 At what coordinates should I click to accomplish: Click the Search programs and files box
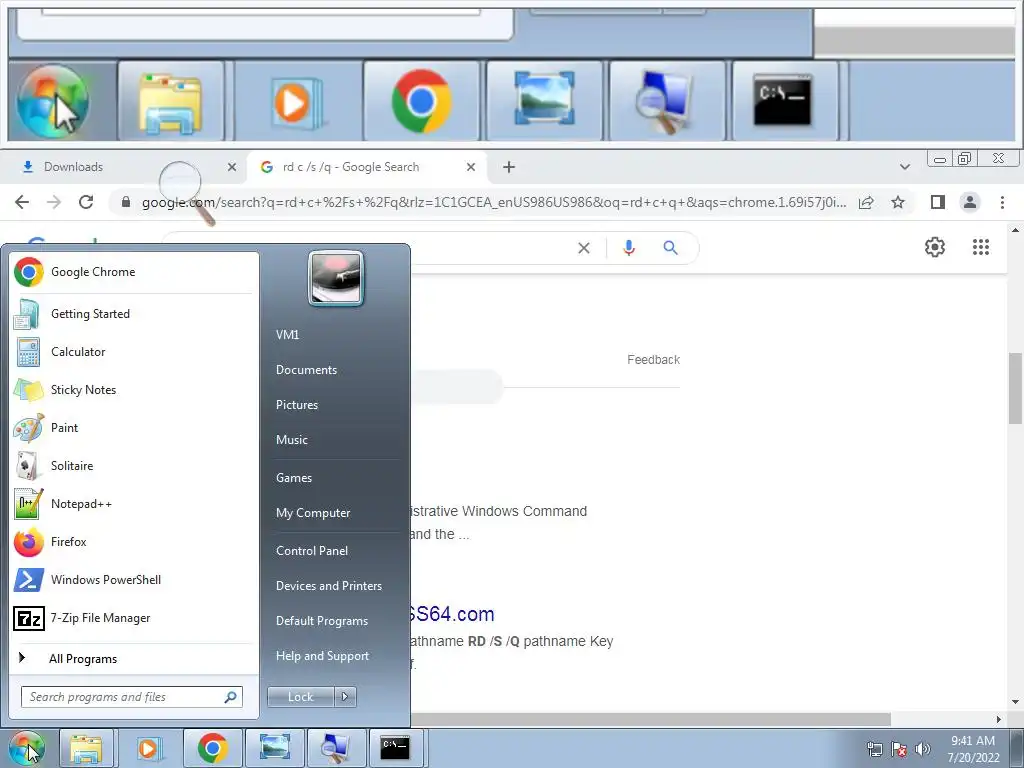131,697
